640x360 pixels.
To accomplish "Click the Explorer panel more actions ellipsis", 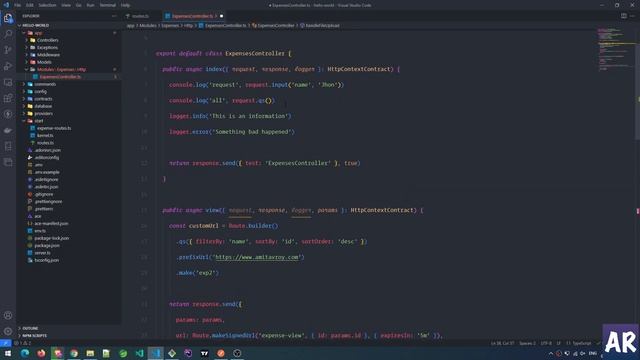I will coord(114,16).
